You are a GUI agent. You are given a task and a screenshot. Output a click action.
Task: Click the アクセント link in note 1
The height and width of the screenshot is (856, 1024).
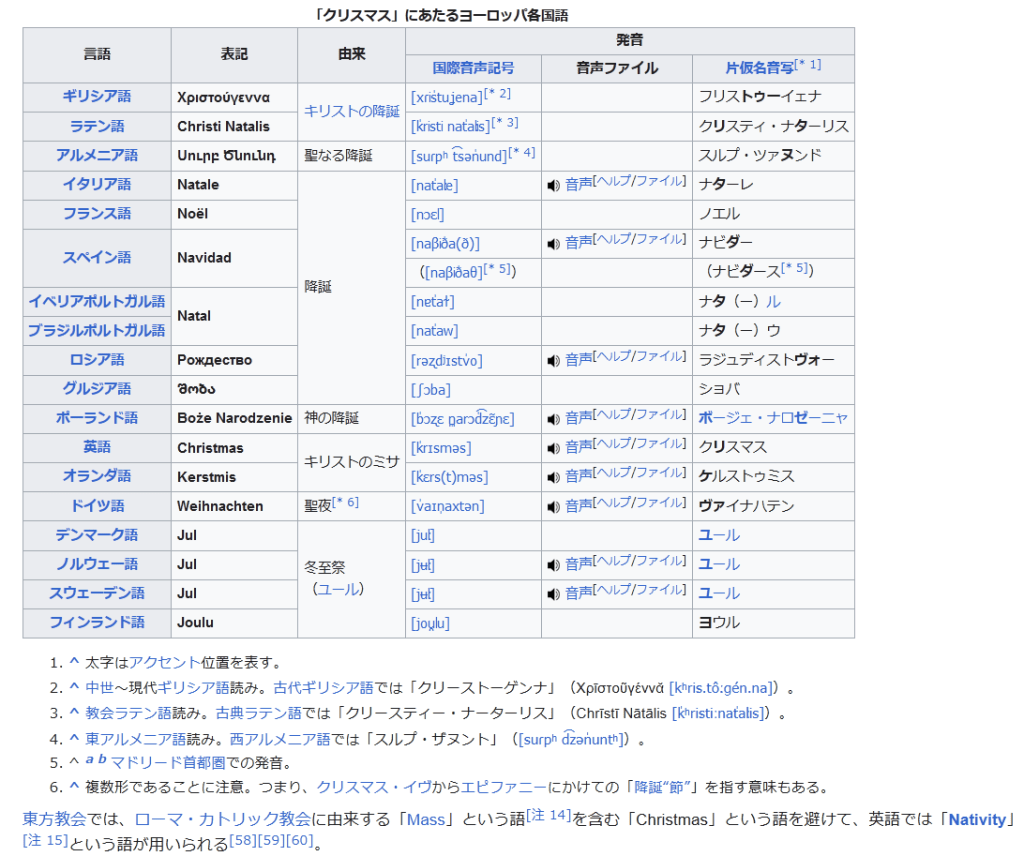[164, 662]
